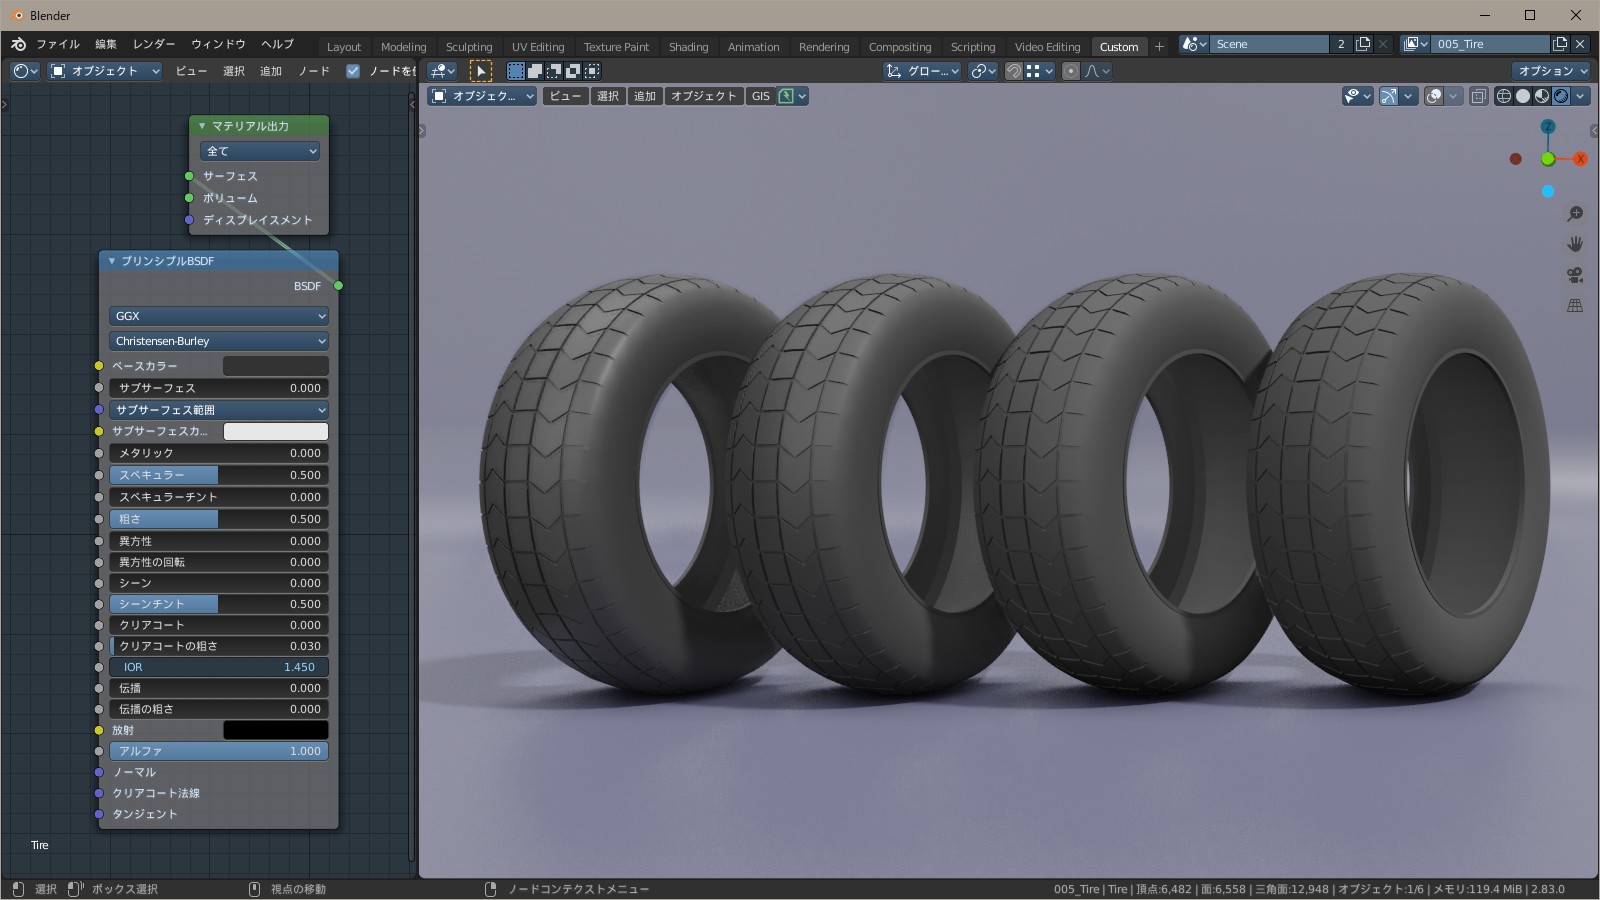Click the viewport Add (追加) menu button
The width and height of the screenshot is (1600, 900).
[645, 96]
